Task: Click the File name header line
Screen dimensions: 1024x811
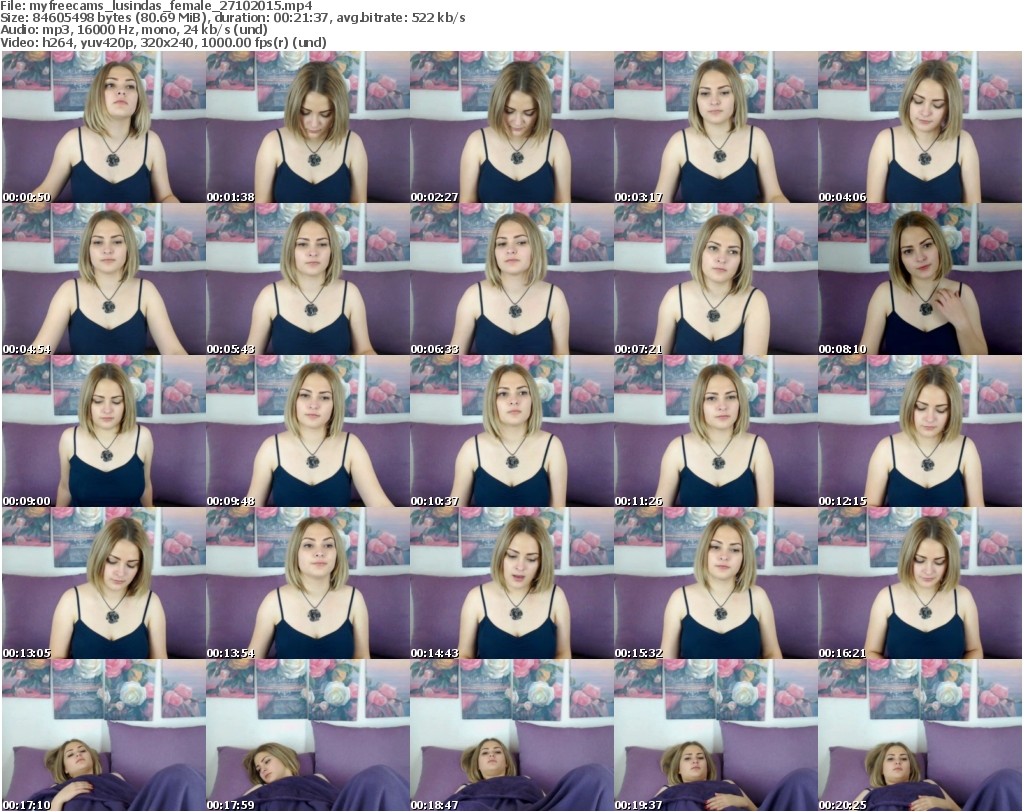Action: pos(157,6)
